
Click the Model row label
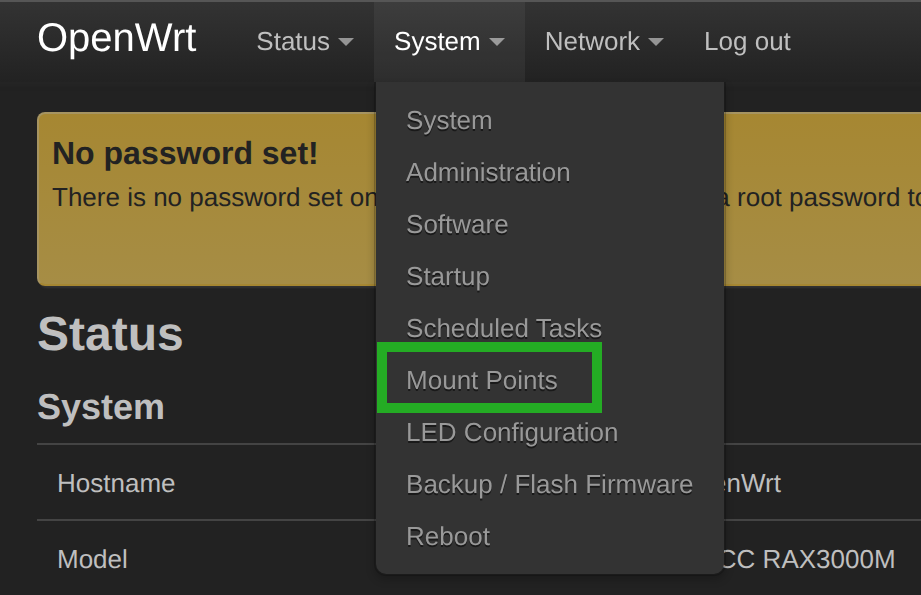click(x=93, y=559)
